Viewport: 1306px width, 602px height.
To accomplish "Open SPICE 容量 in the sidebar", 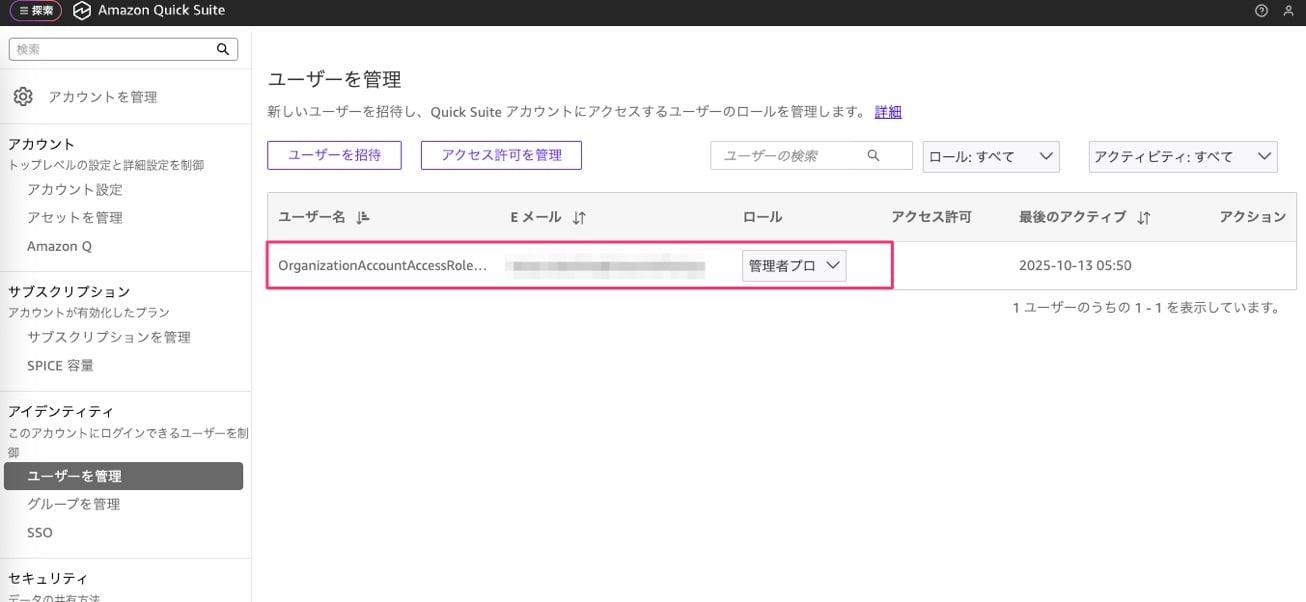I will point(60,366).
